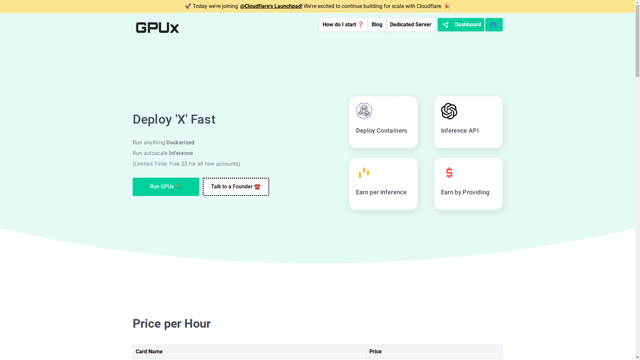Open the Discord icon button
Image resolution: width=640 pixels, height=360 pixels.
point(493,24)
